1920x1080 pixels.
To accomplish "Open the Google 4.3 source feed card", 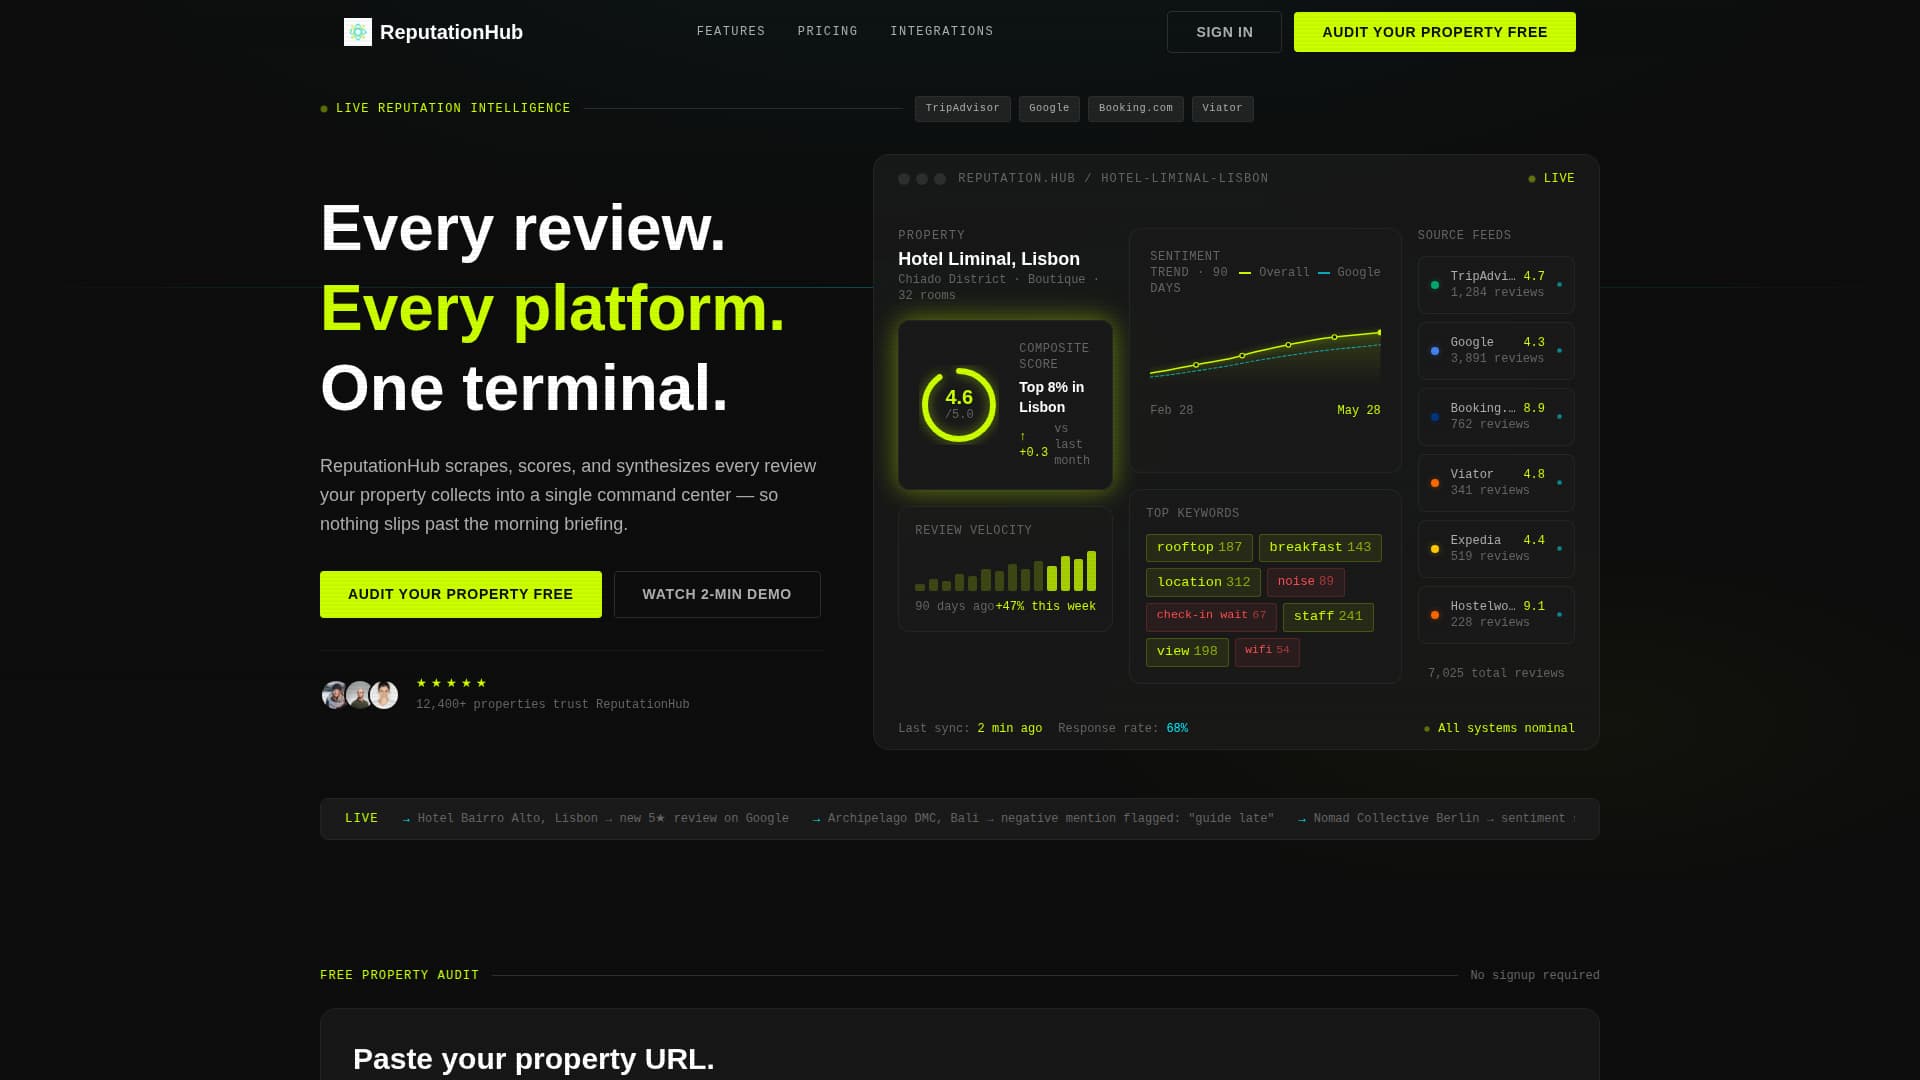I will (x=1496, y=351).
